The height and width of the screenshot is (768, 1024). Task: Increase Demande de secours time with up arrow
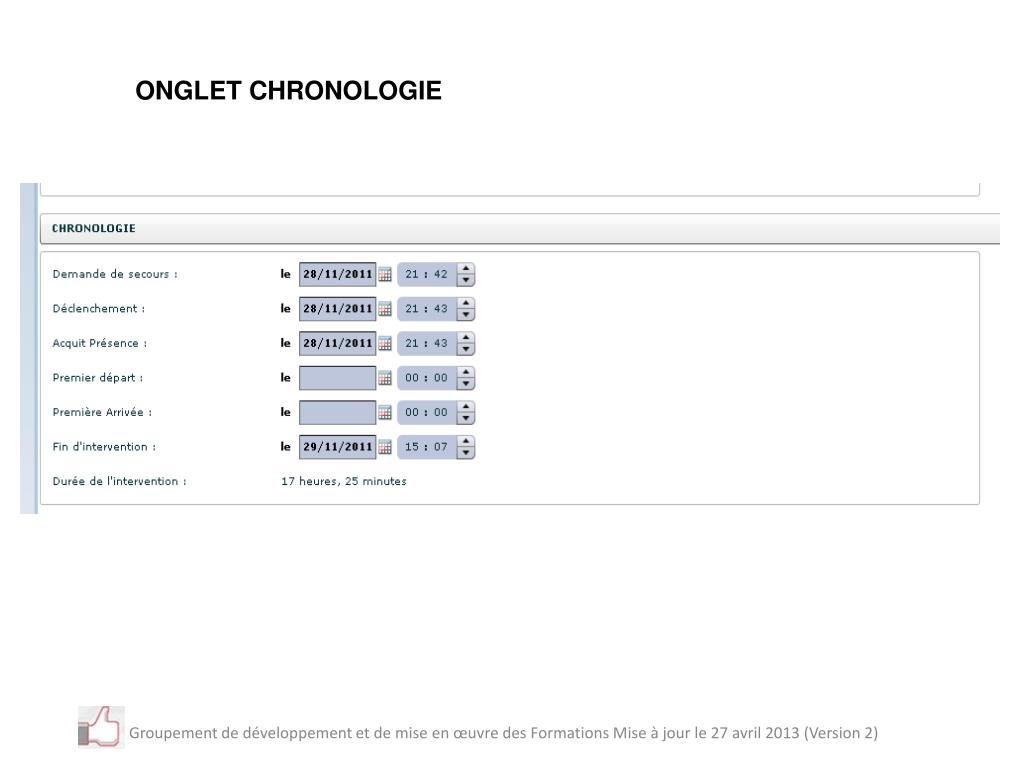(466, 268)
